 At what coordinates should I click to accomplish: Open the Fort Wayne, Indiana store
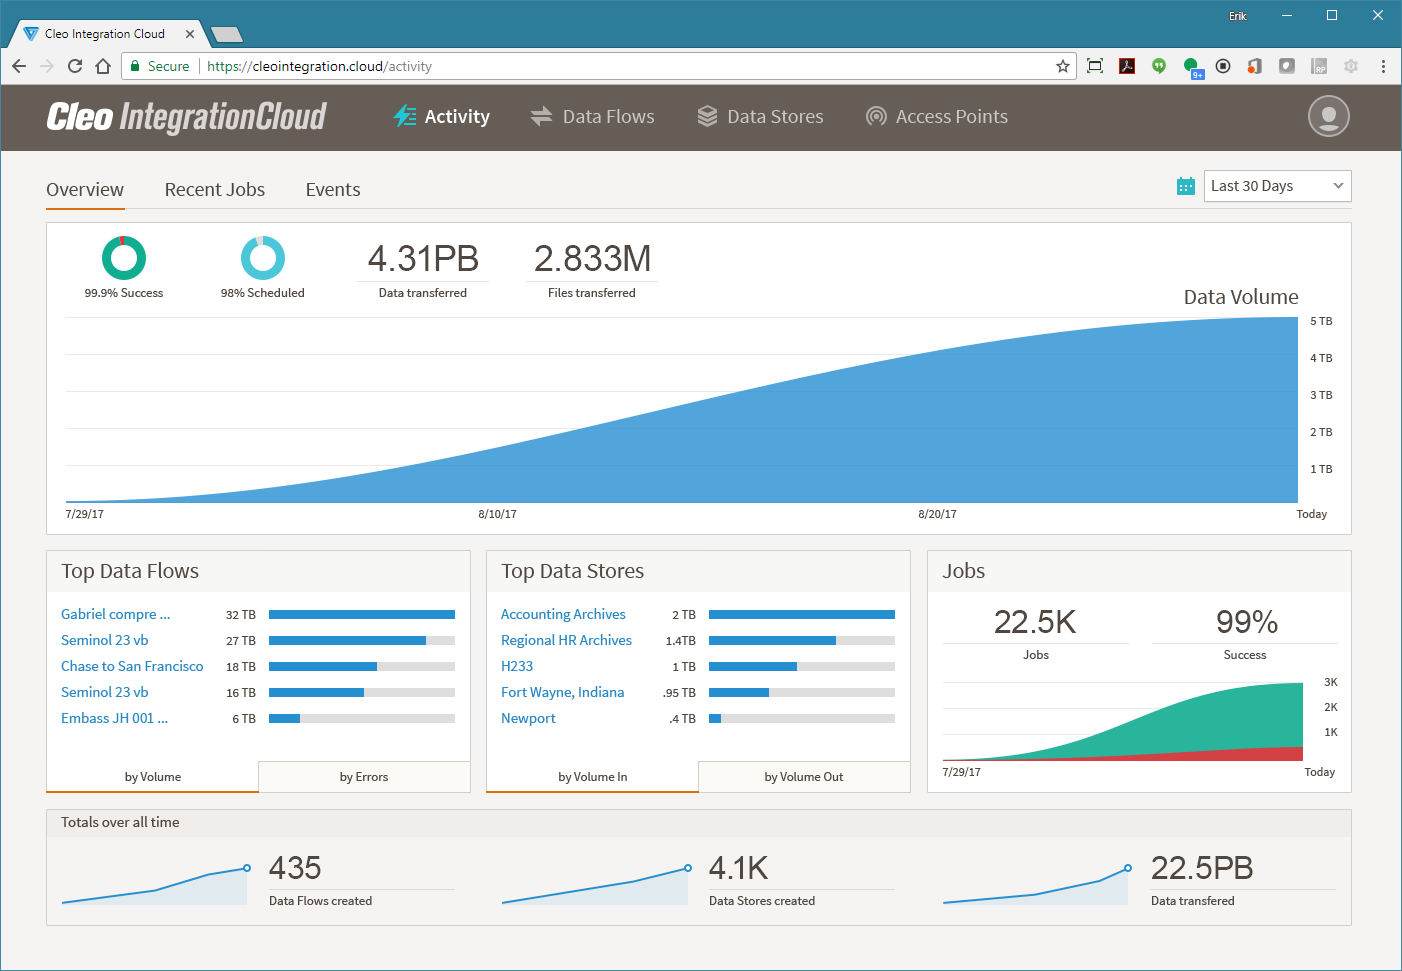pyautogui.click(x=562, y=692)
